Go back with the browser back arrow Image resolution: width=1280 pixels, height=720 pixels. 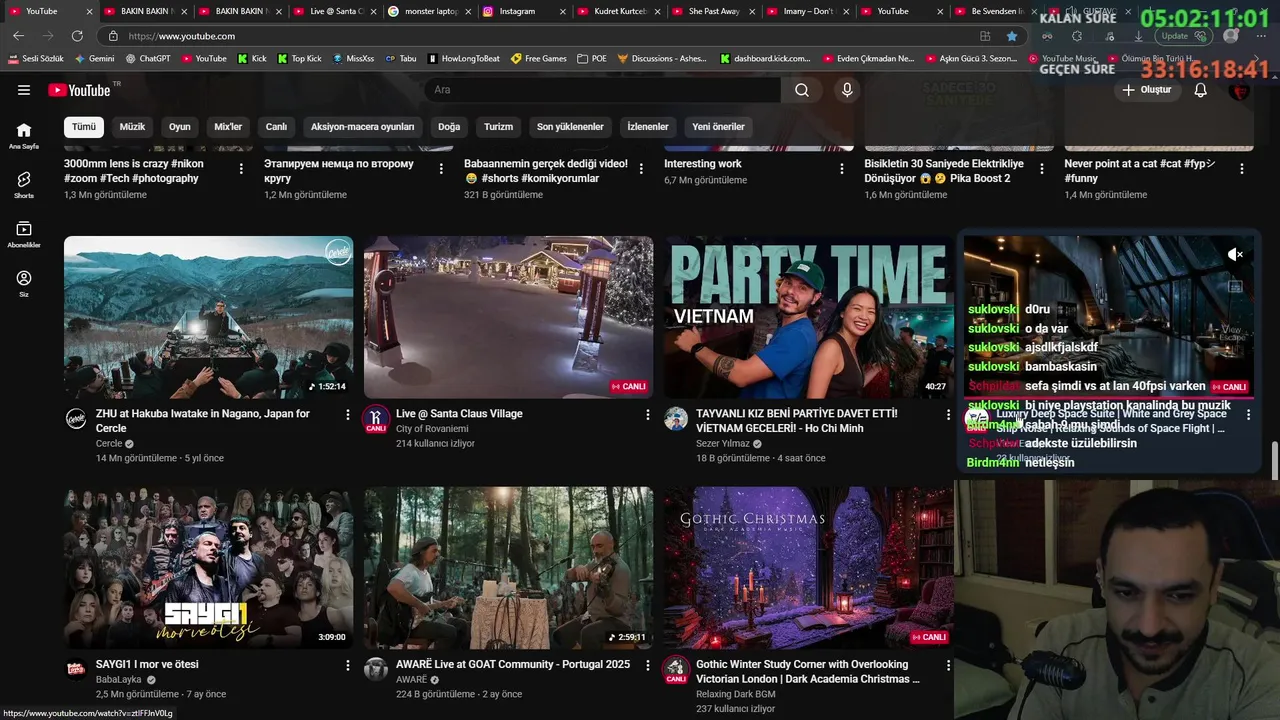[x=18, y=36]
